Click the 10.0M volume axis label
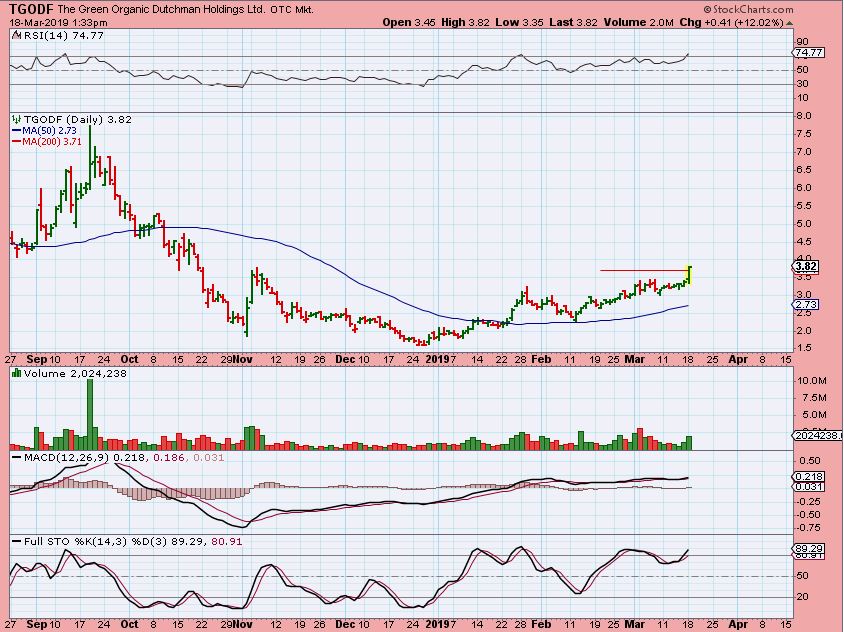844x632 pixels. pyautogui.click(x=811, y=381)
